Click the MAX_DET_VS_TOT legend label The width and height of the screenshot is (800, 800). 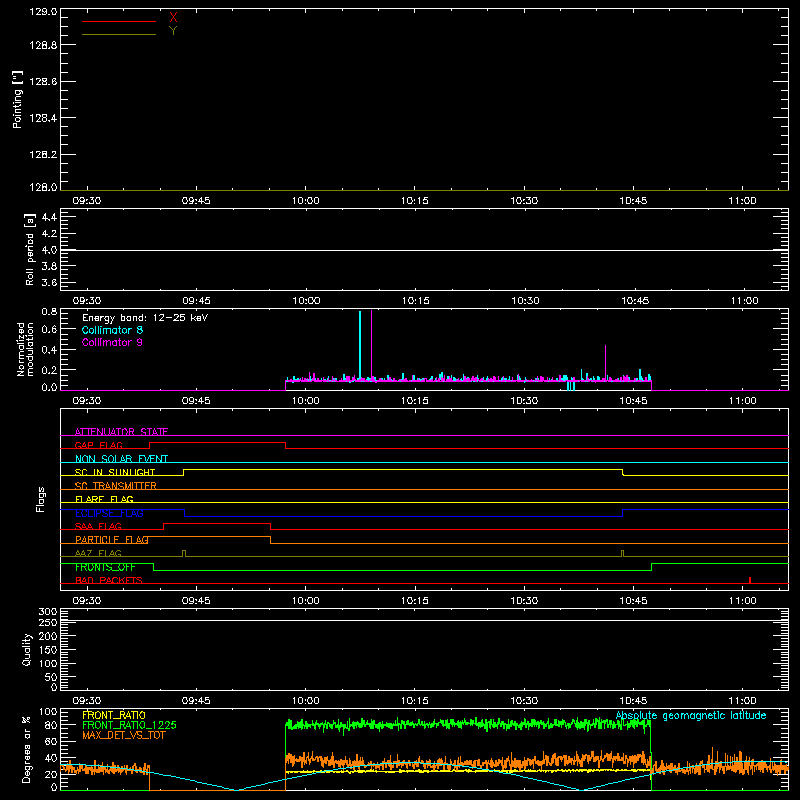tap(124, 735)
